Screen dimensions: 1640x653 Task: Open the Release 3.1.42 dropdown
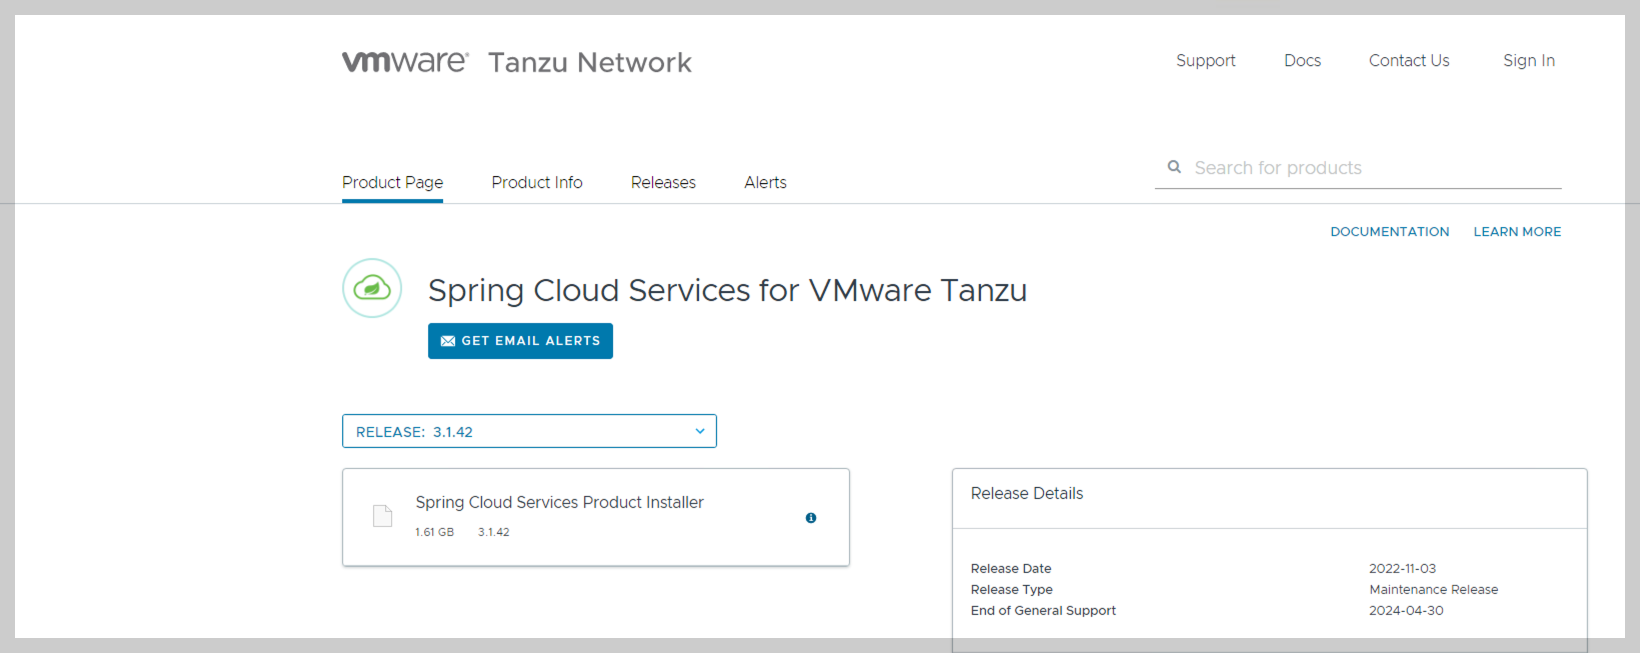click(529, 431)
